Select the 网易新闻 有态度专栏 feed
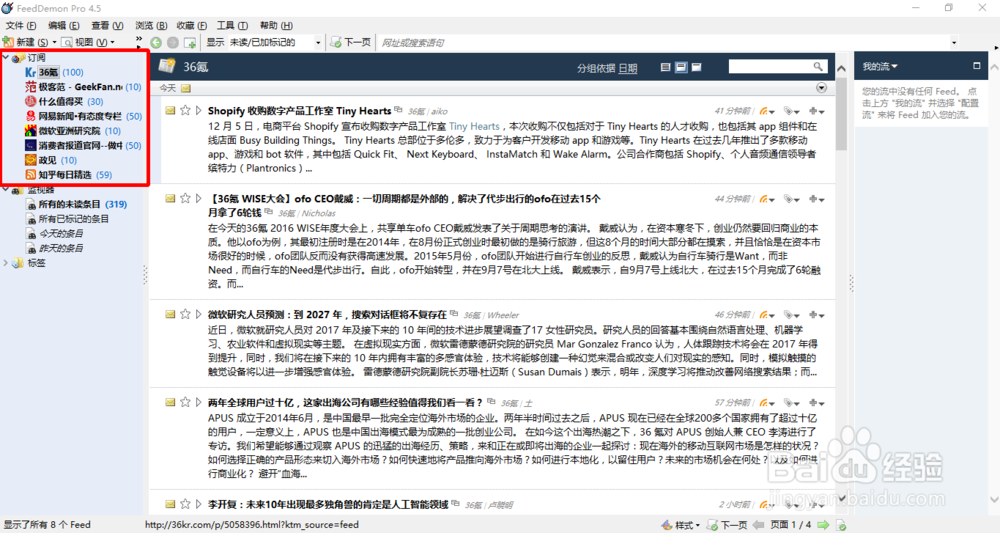The width and height of the screenshot is (1000, 533). (84, 116)
